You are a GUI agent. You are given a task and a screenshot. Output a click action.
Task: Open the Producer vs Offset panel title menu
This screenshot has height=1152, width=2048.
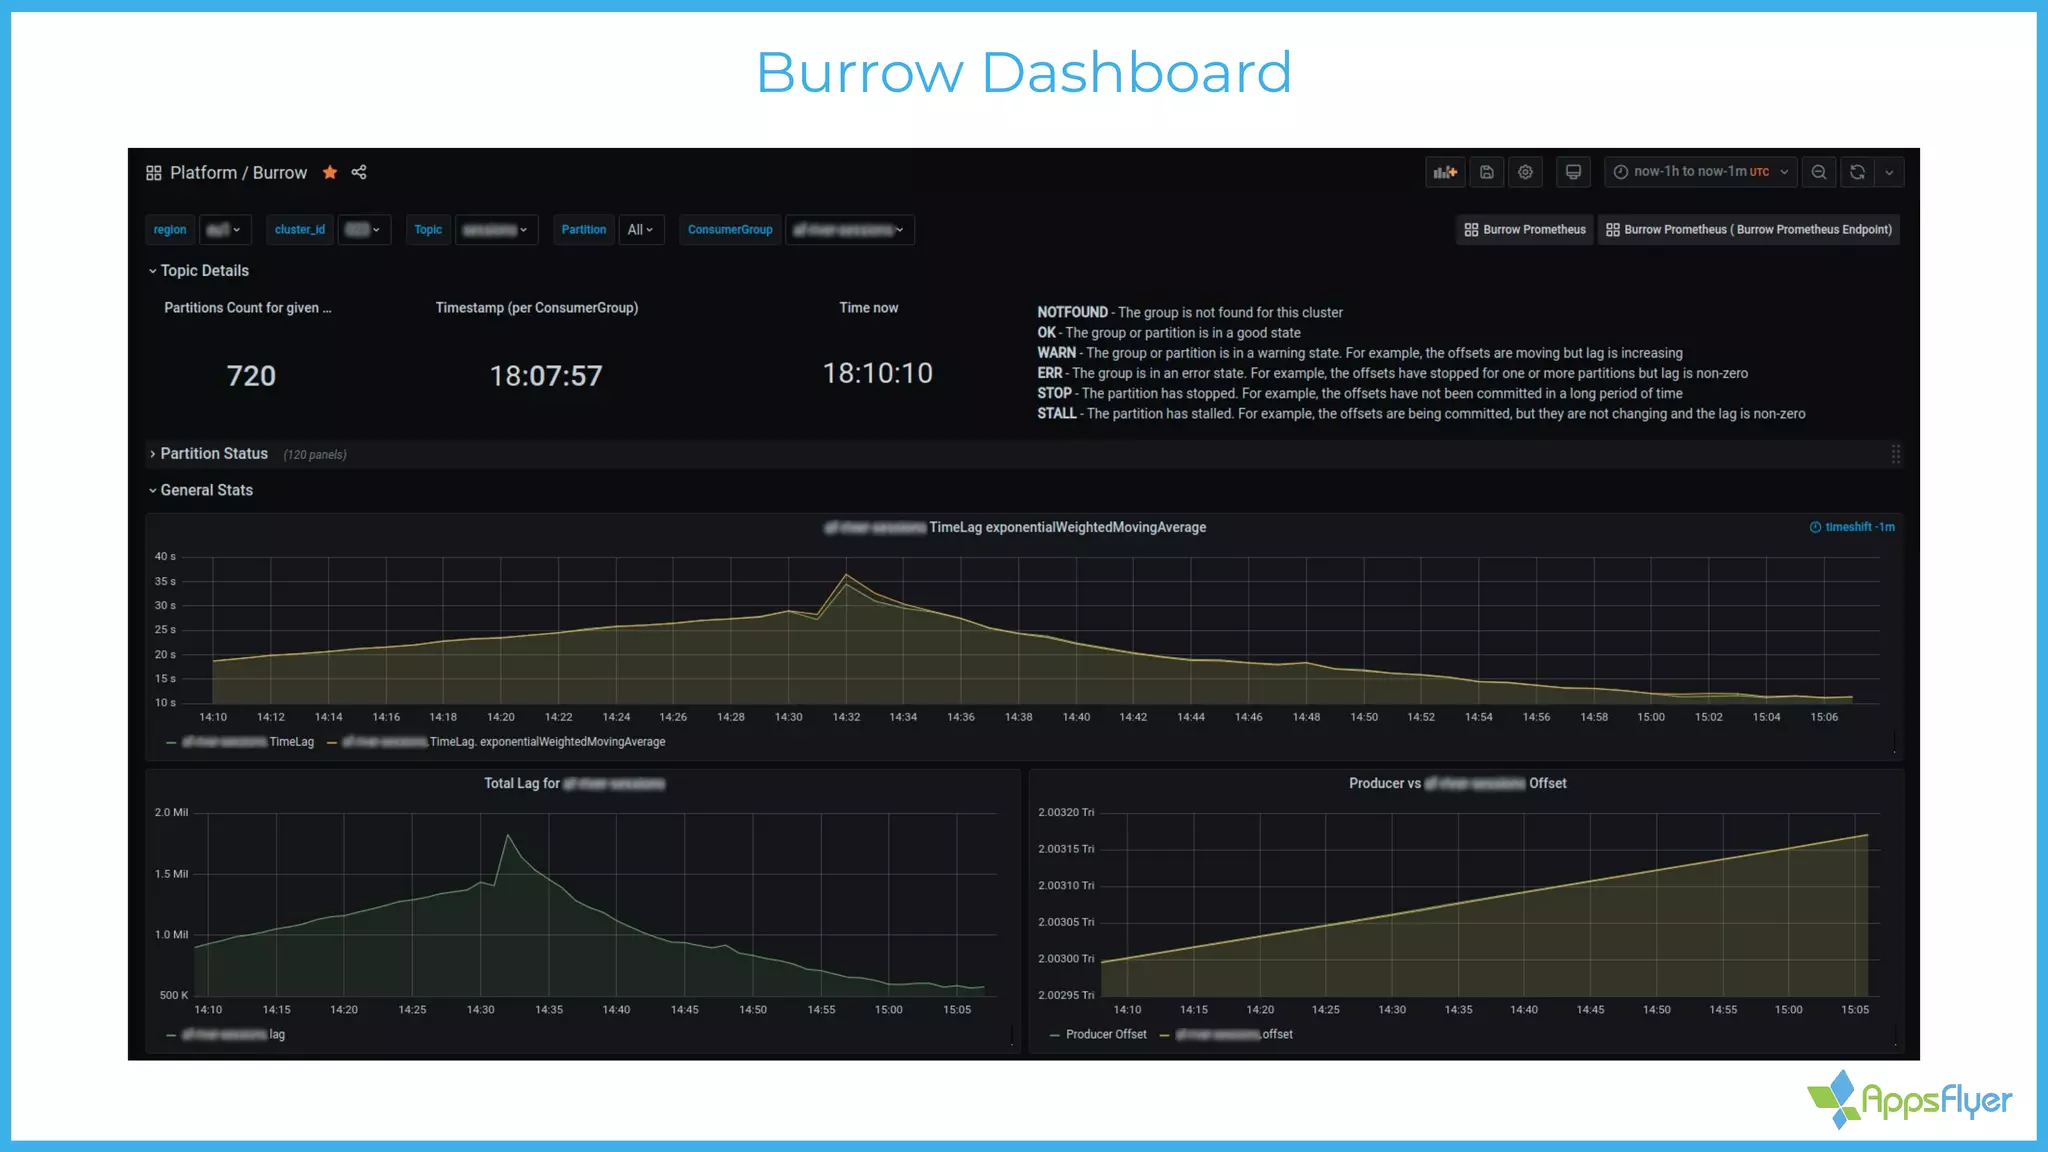point(1457,784)
